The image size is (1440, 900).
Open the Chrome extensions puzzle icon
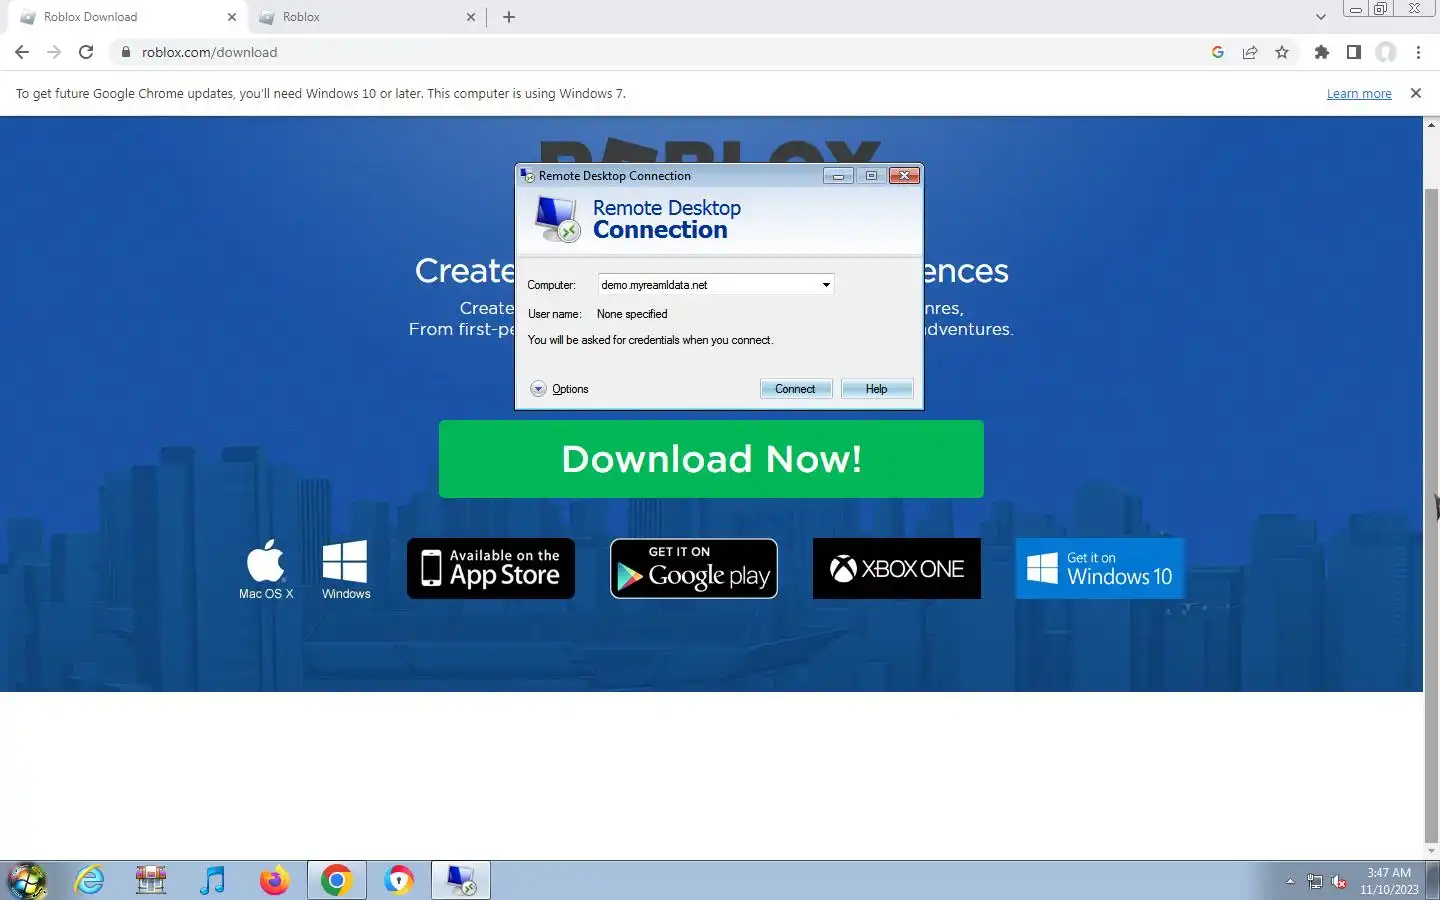[1322, 52]
